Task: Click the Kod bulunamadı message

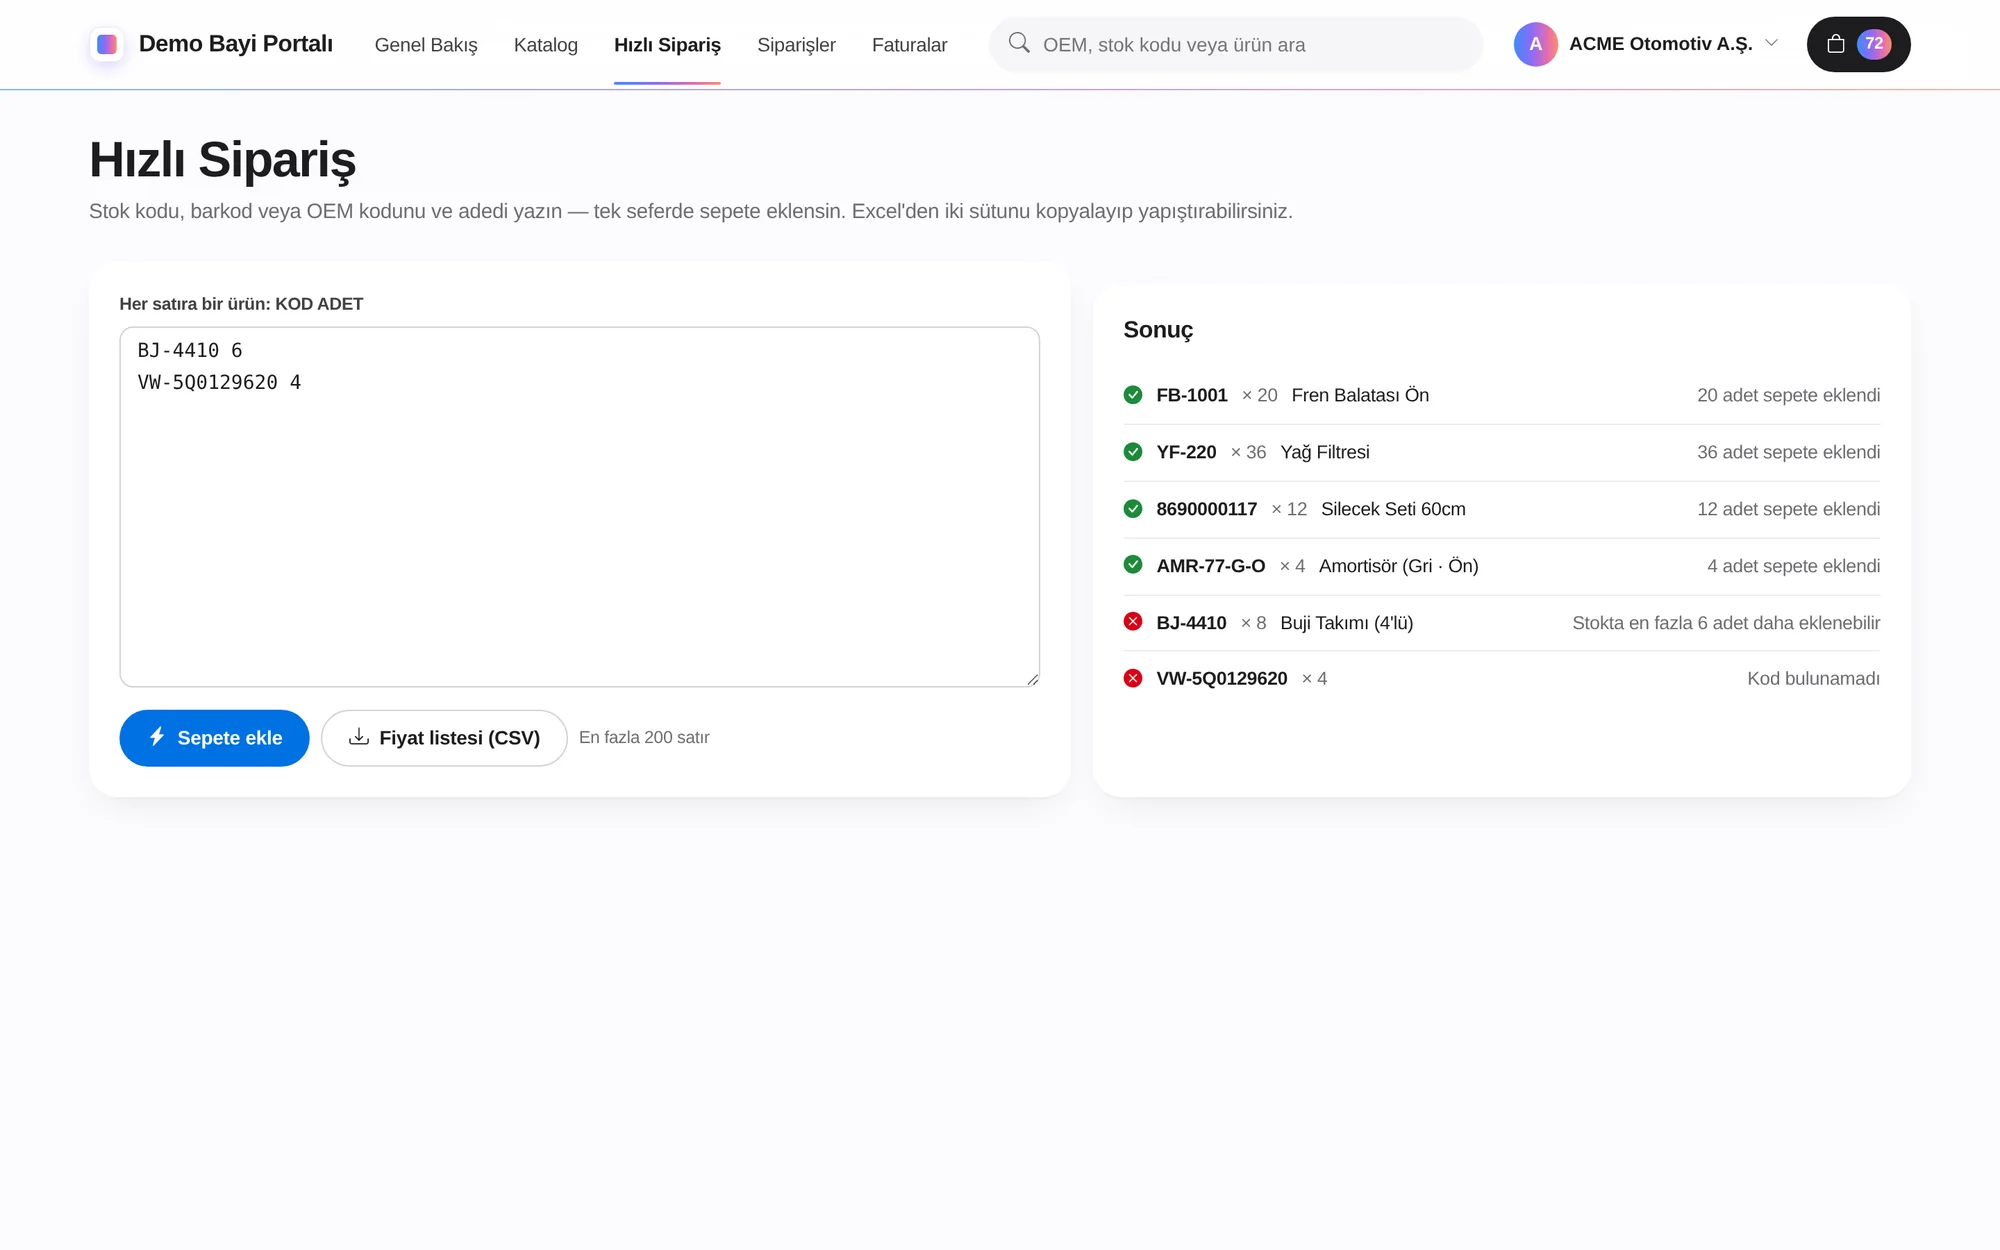Action: click(1813, 679)
